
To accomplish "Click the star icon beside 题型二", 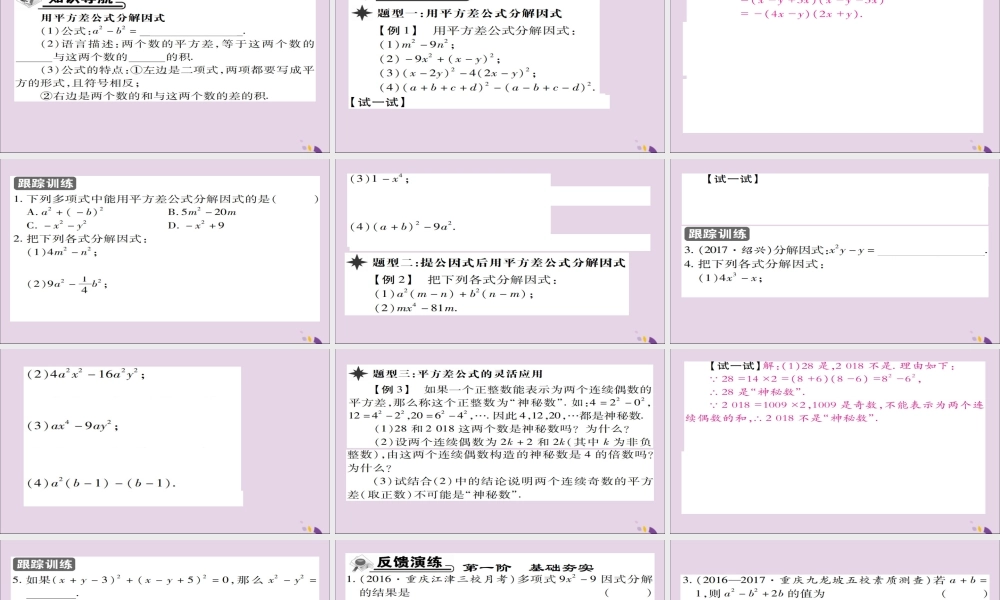I will (357, 262).
